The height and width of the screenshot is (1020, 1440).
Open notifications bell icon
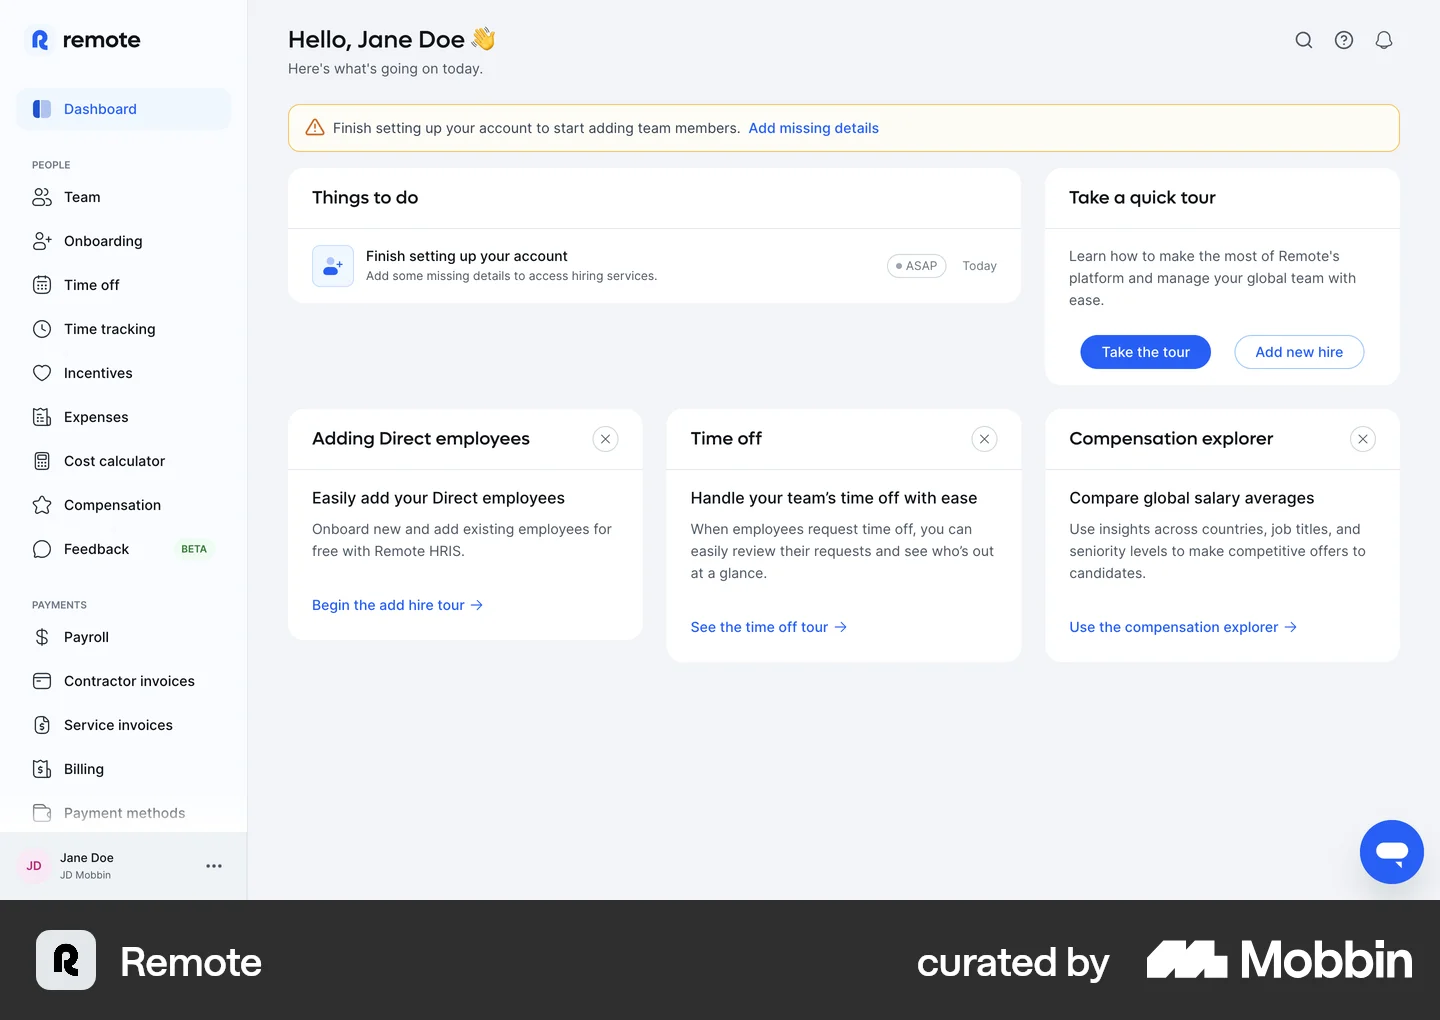click(1384, 40)
